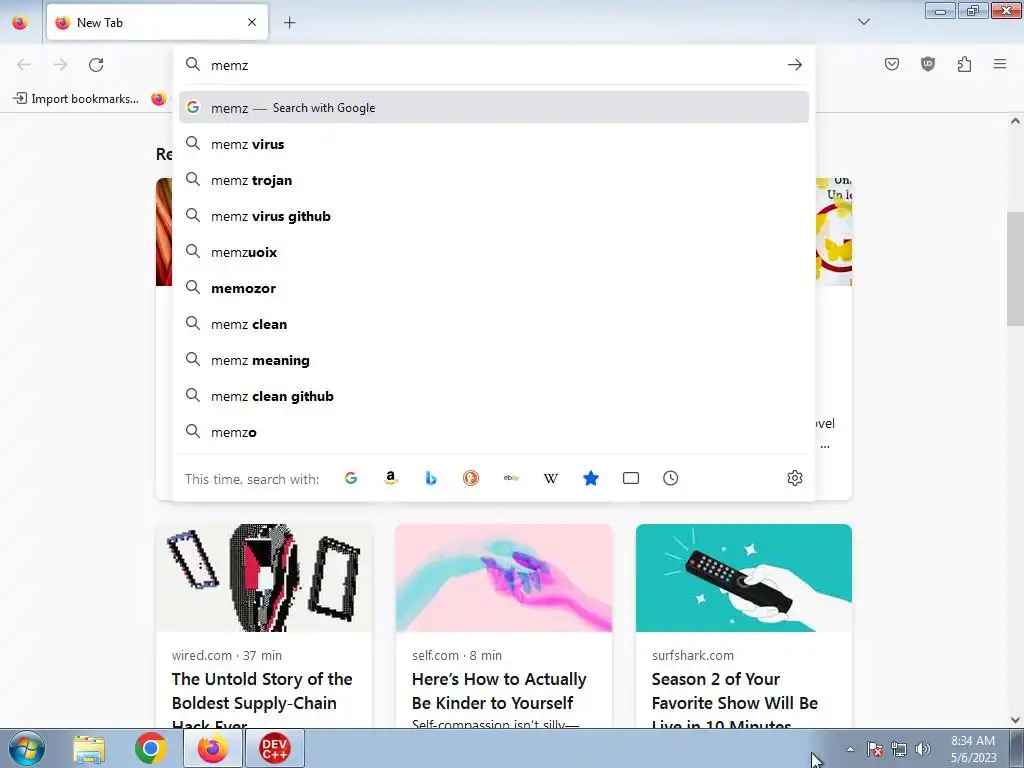Click the Firefox taskbar button
The width and height of the screenshot is (1024, 768).
tap(213, 748)
